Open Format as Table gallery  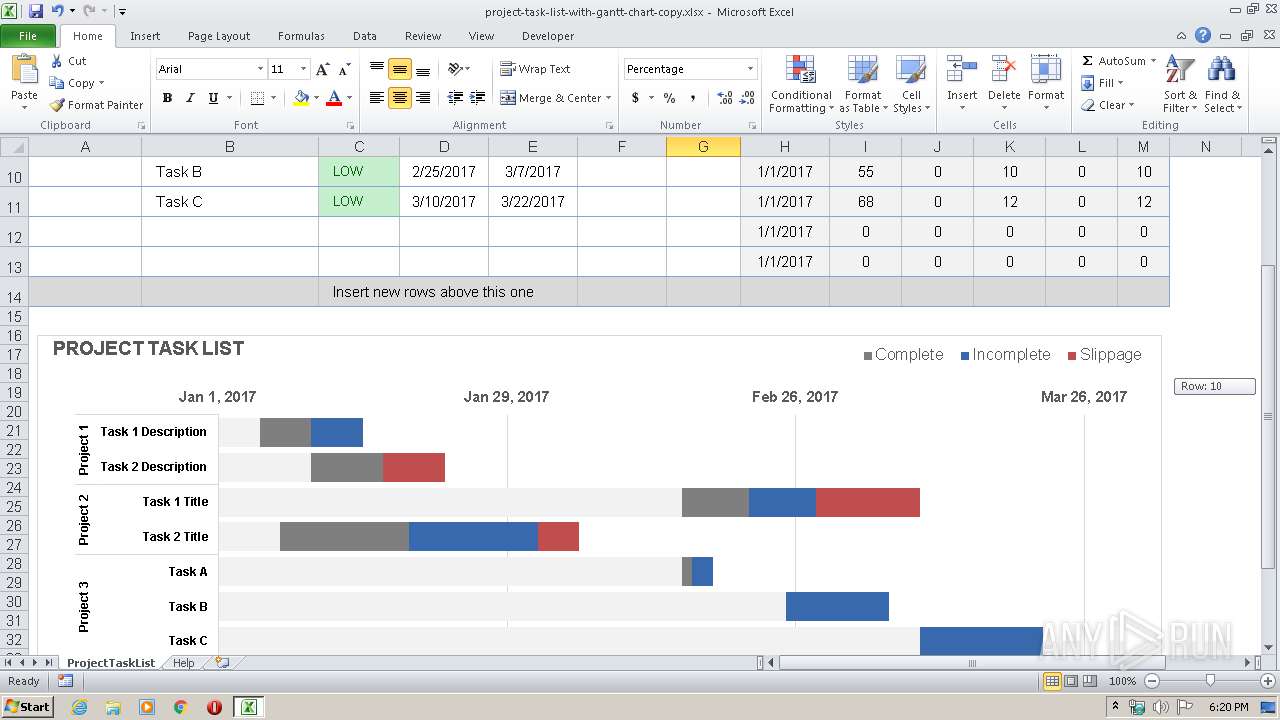point(862,85)
